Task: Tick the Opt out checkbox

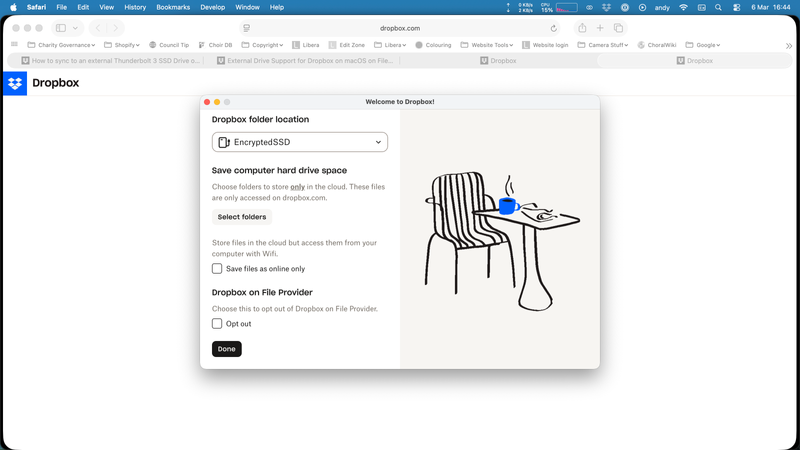Action: pos(217,324)
